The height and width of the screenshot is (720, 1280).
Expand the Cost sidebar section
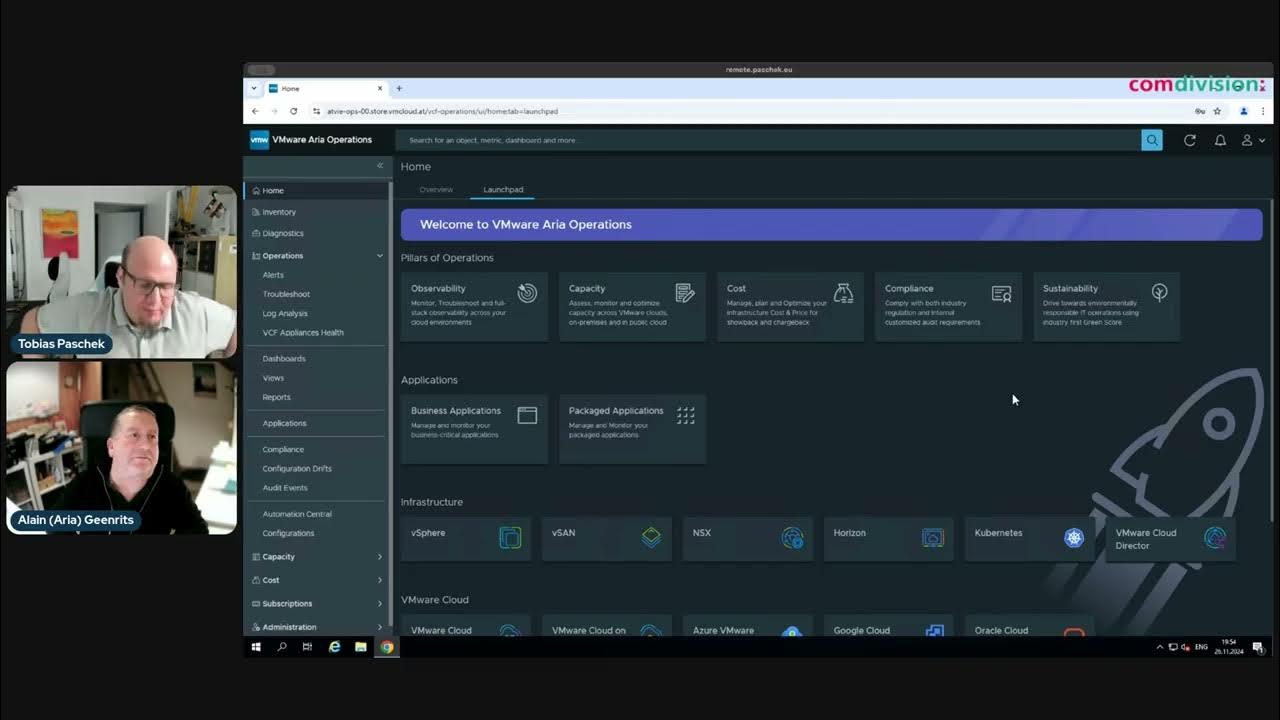380,580
